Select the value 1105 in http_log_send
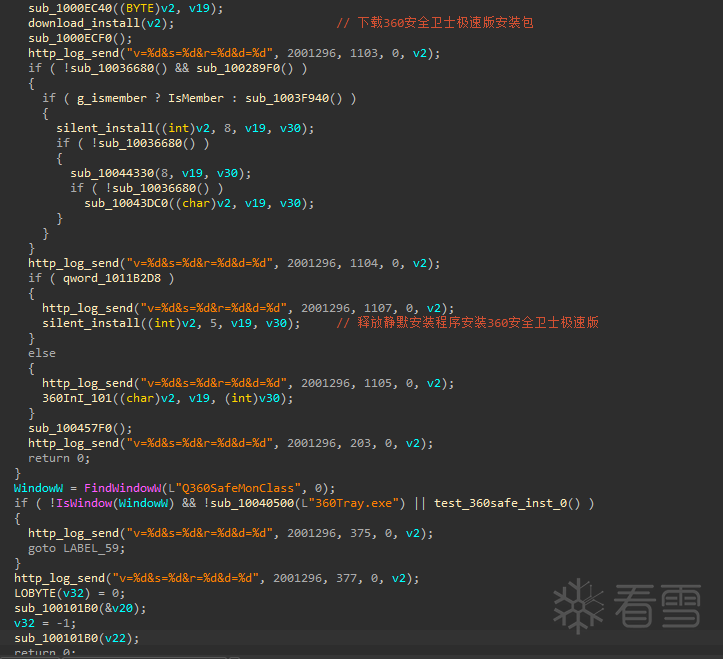The width and height of the screenshot is (723, 659). pyautogui.click(x=378, y=383)
